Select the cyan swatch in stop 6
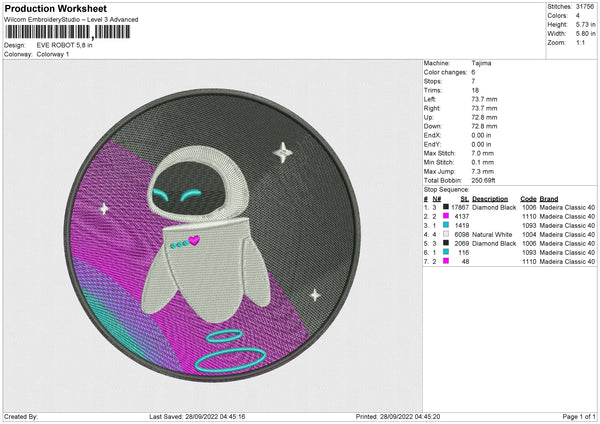Viewport: 600px width, 424px height. [x=444, y=252]
